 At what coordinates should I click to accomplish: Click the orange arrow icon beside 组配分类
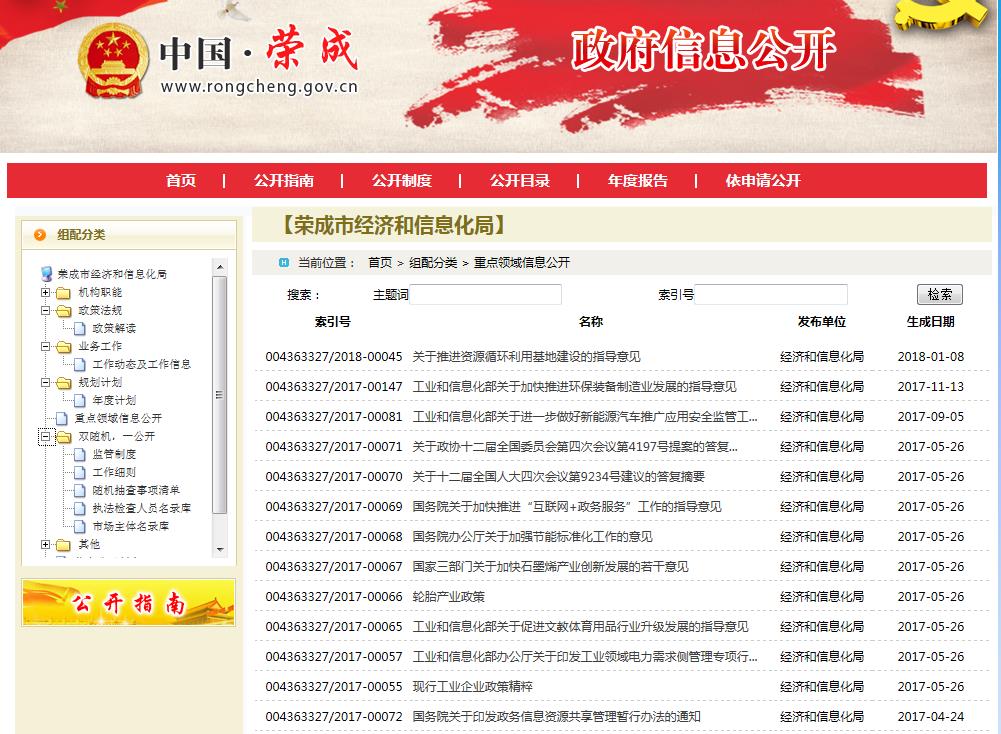tap(40, 235)
